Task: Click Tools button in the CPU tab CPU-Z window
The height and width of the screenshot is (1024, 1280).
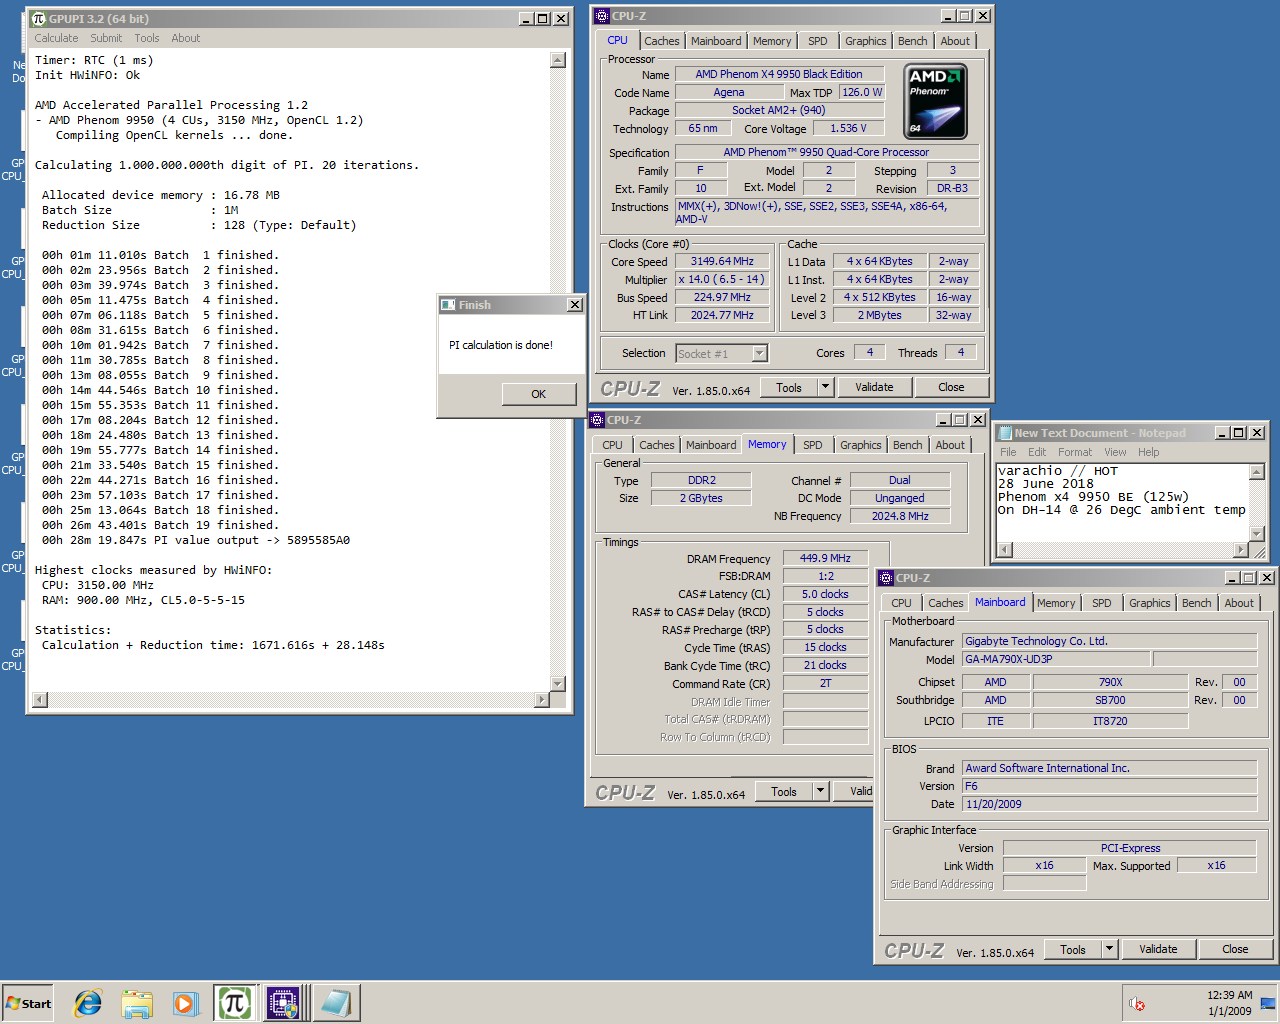Action: coord(789,387)
